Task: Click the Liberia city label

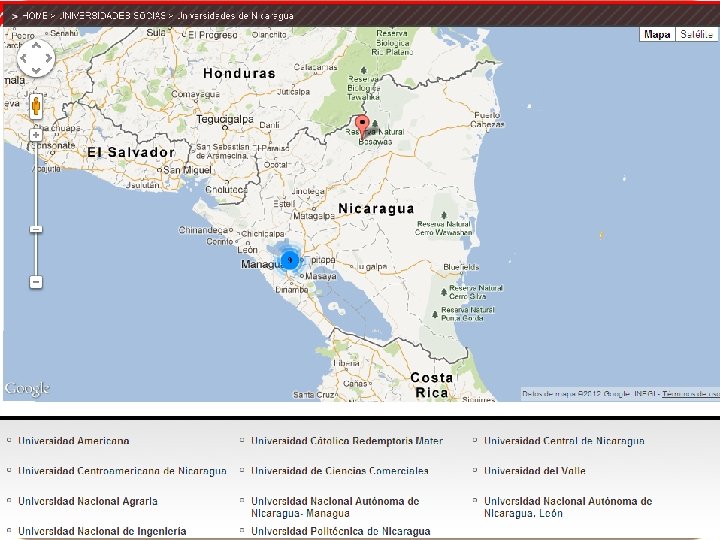Action: (x=346, y=363)
